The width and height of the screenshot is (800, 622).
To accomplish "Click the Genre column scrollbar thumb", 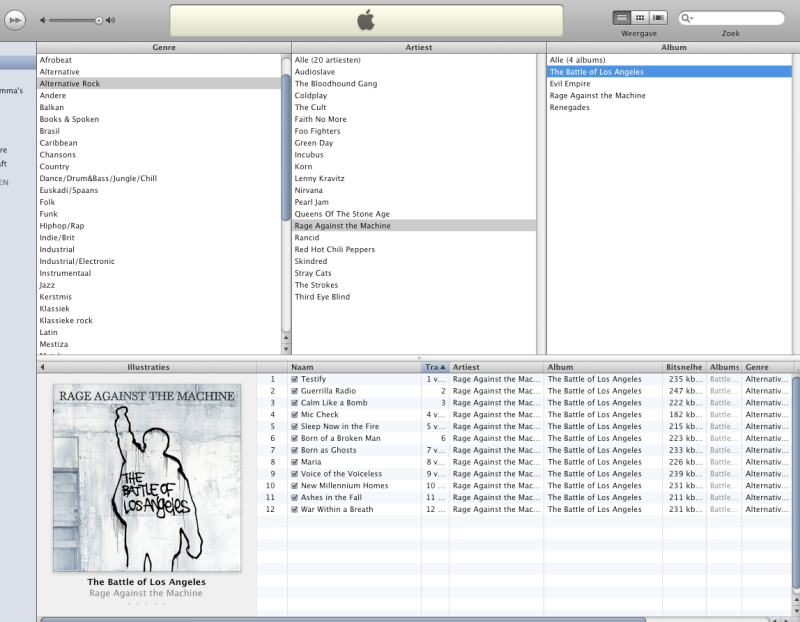I will pos(286,147).
